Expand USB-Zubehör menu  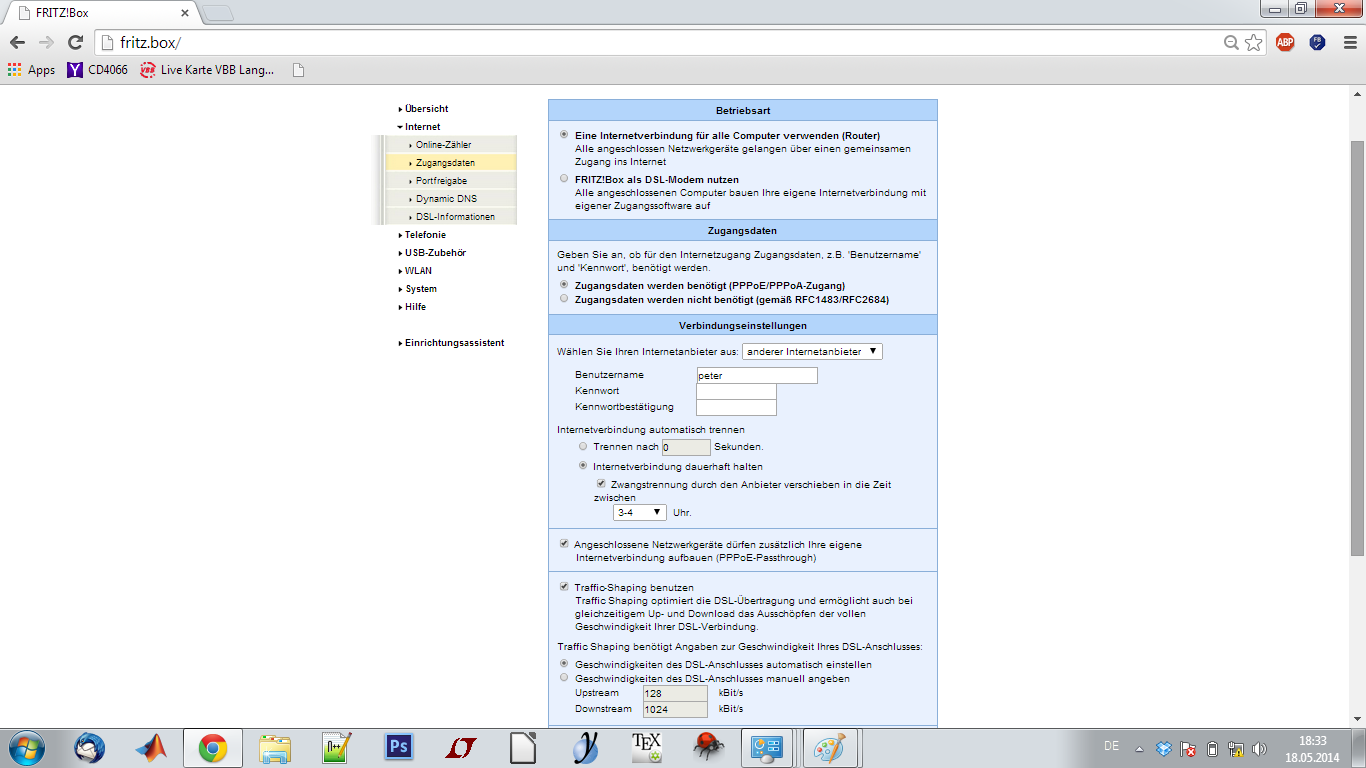[x=435, y=253]
